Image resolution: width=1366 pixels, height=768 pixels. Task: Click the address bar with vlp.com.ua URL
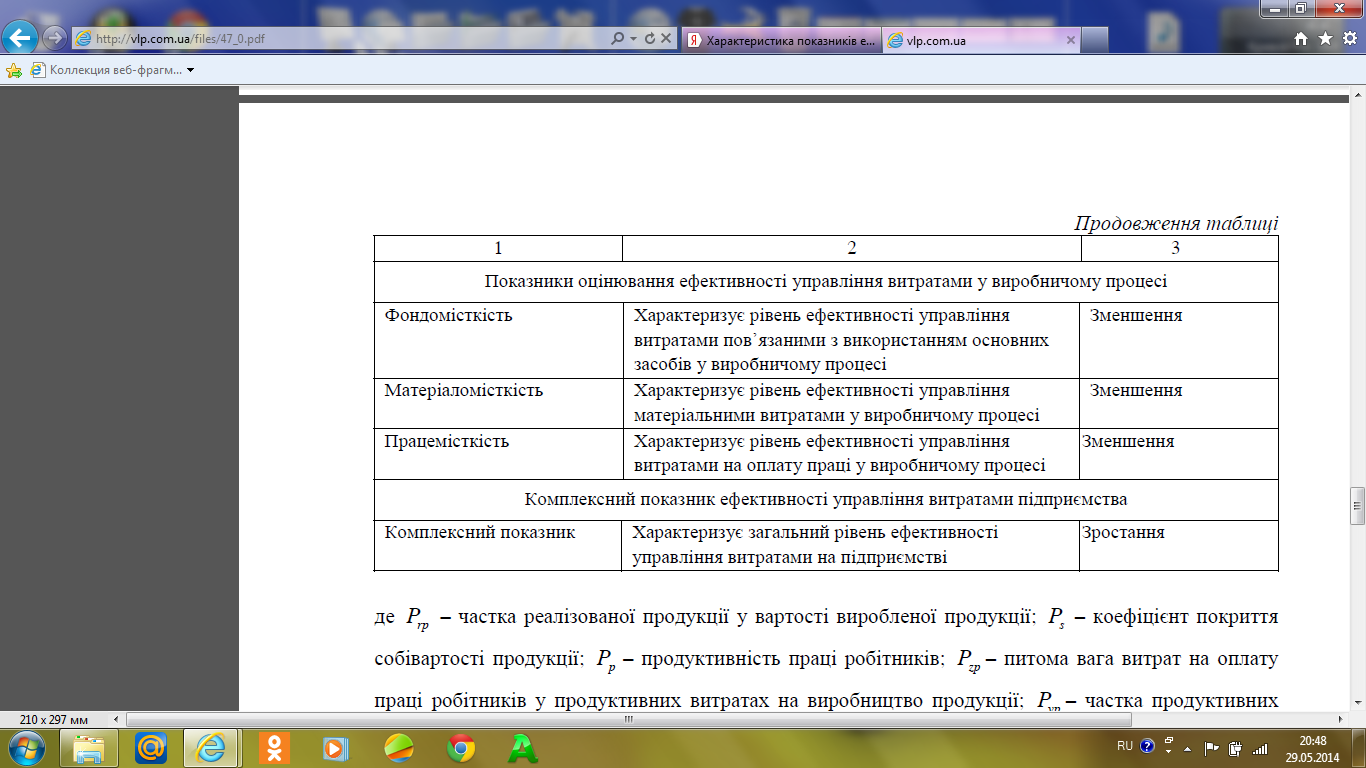pyautogui.click(x=340, y=39)
